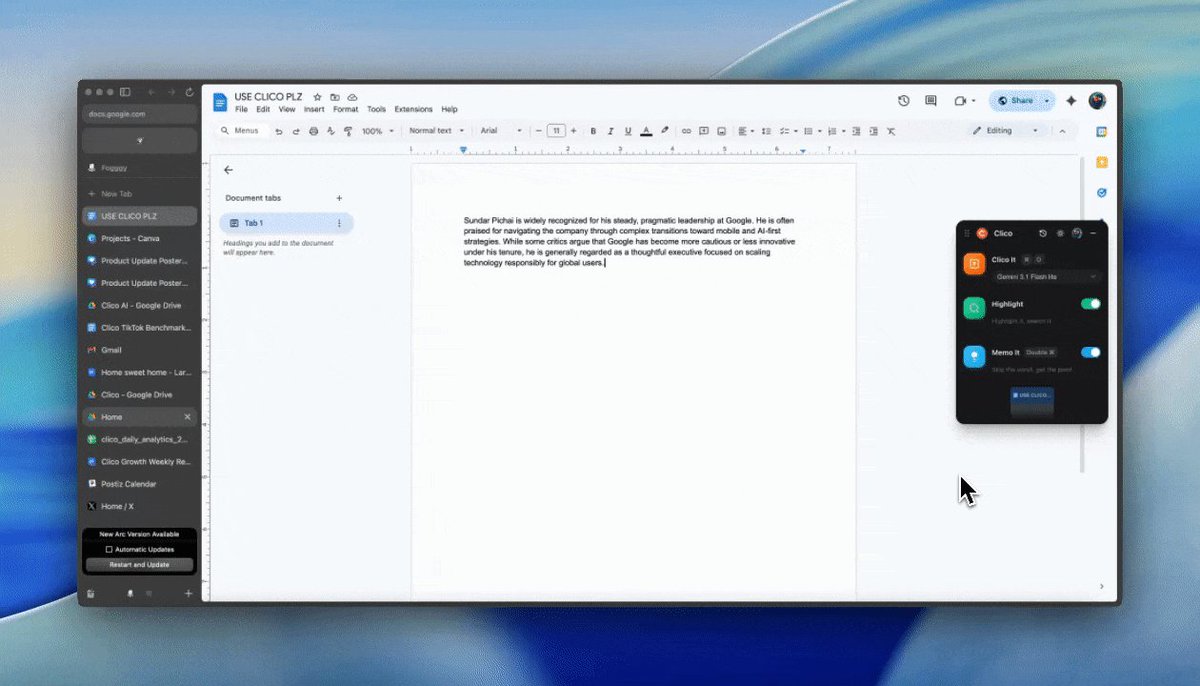Open the Gemini model dropdown in Clico
This screenshot has height=686, width=1200.
click(1046, 276)
